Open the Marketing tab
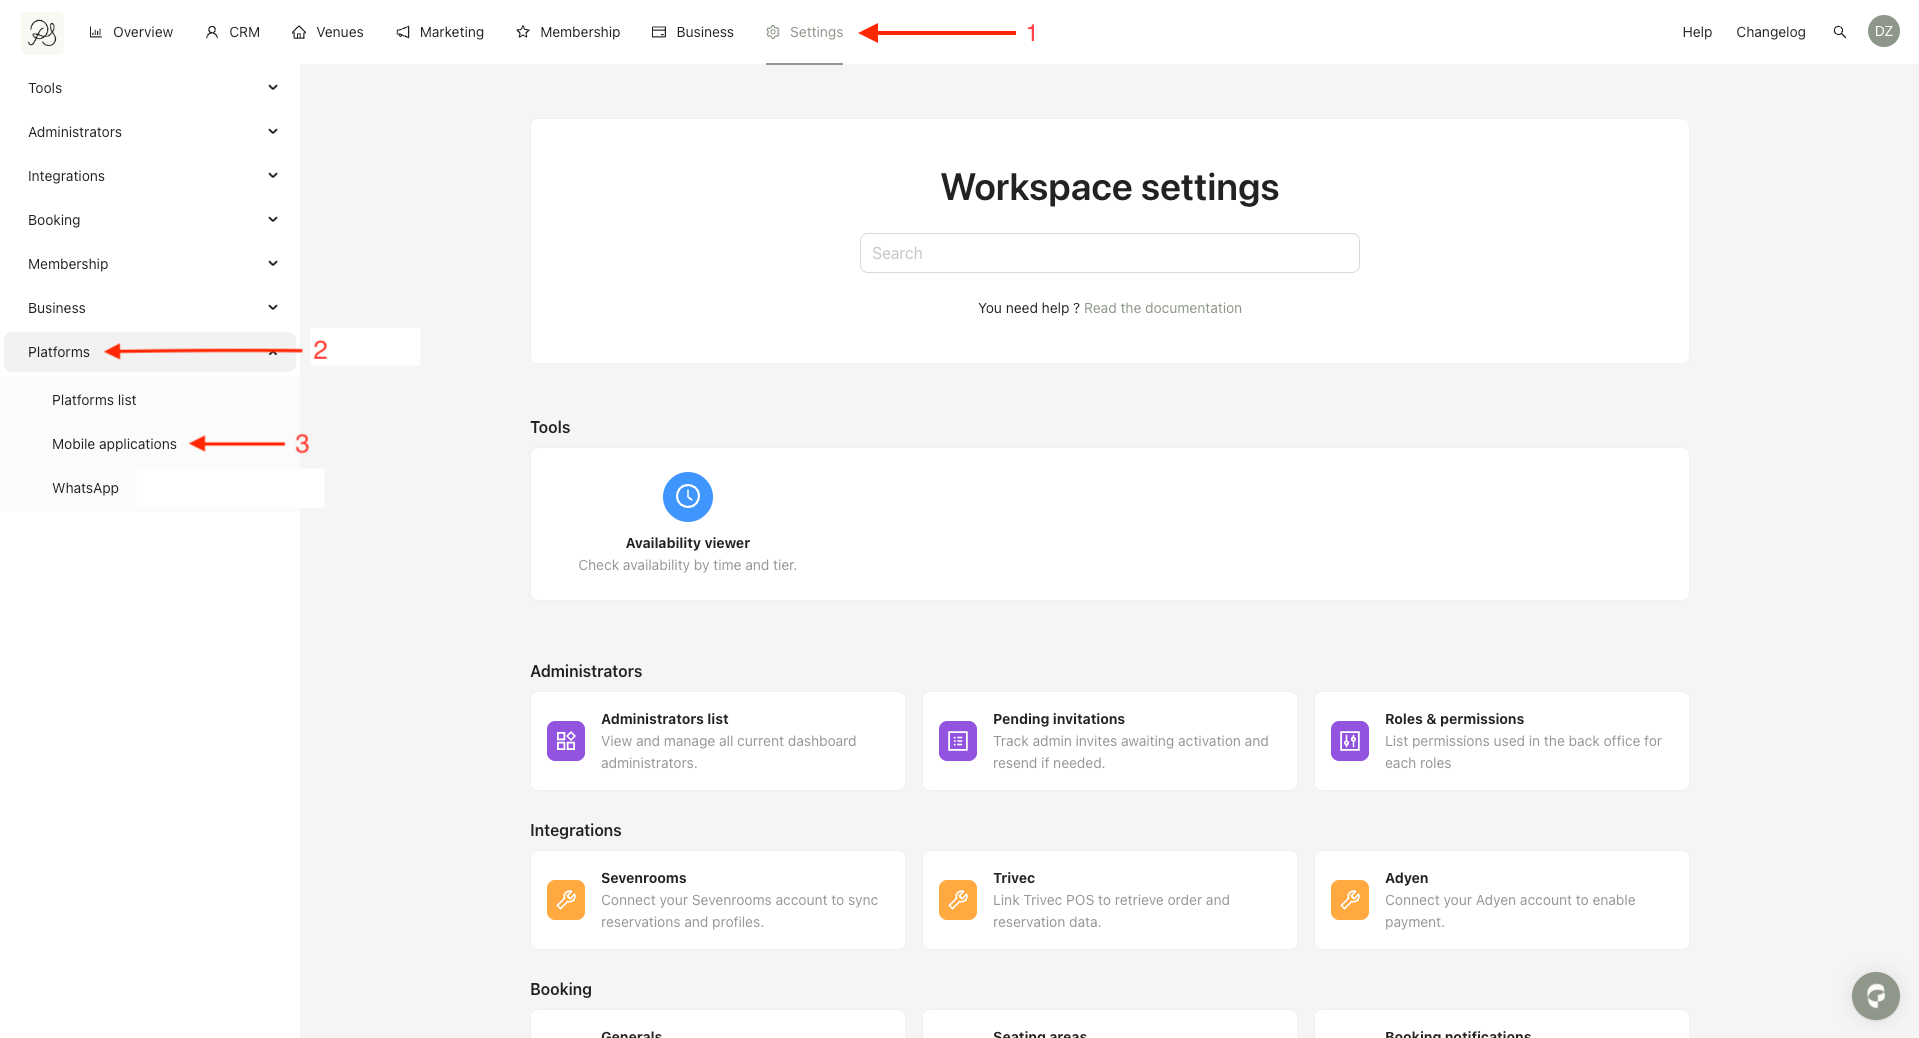 click(440, 32)
